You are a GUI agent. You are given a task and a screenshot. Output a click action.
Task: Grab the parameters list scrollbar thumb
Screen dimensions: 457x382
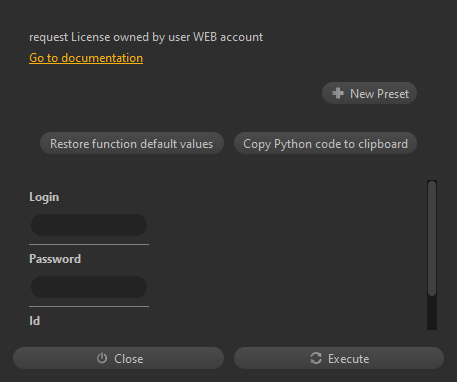(x=432, y=238)
